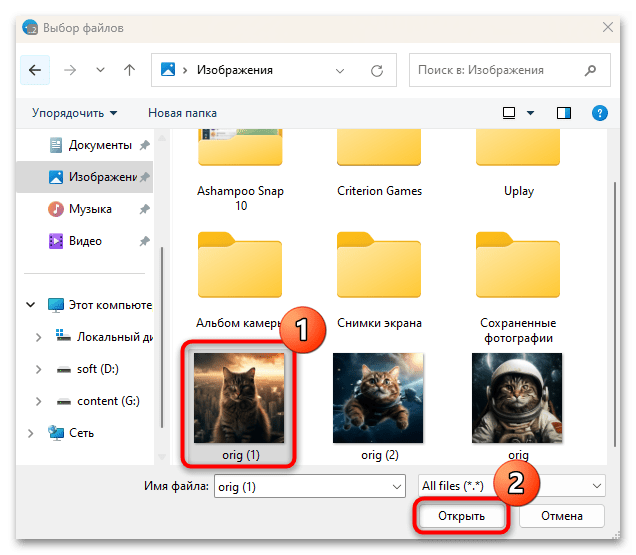
Task: Unpin Документы using its pin icon
Action: coord(144,145)
